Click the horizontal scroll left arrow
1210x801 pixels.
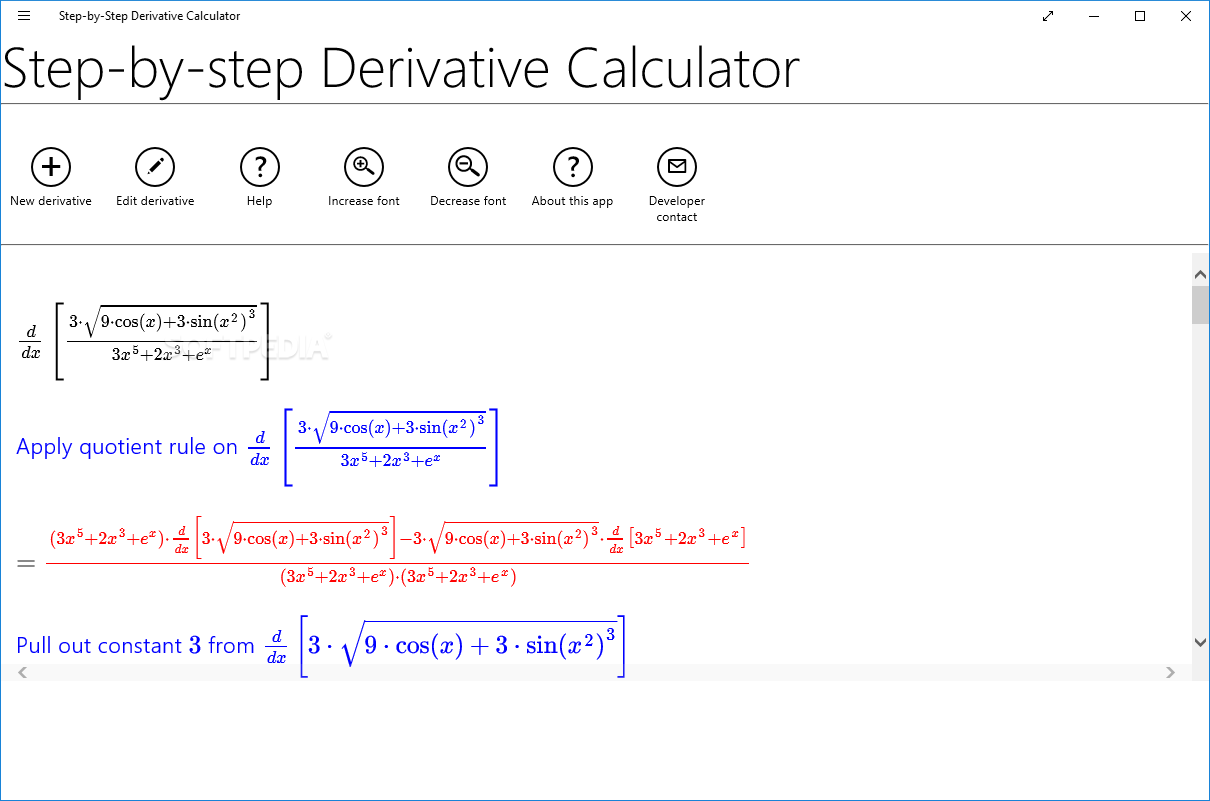point(23,673)
